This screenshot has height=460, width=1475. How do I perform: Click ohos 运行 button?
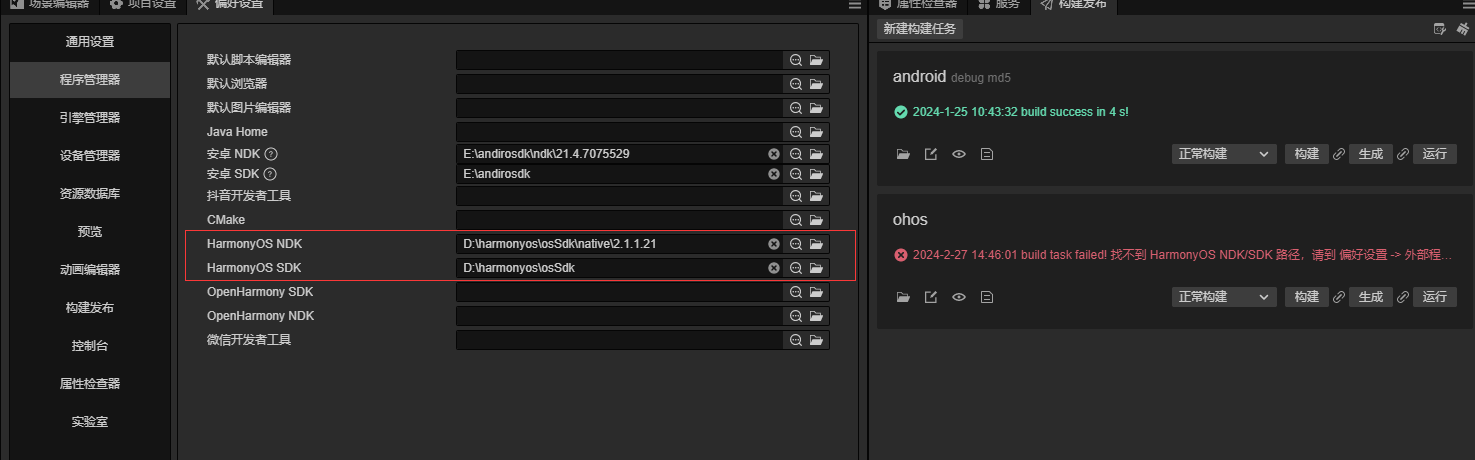click(x=1434, y=297)
